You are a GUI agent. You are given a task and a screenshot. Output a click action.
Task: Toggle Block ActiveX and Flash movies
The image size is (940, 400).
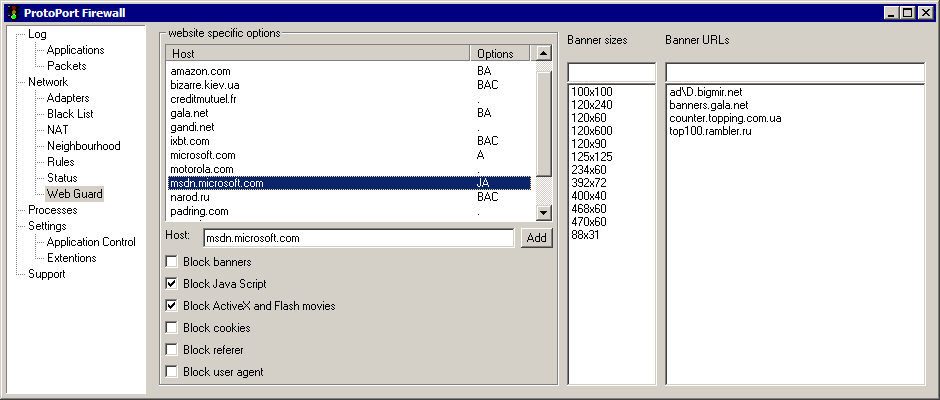pos(172,306)
